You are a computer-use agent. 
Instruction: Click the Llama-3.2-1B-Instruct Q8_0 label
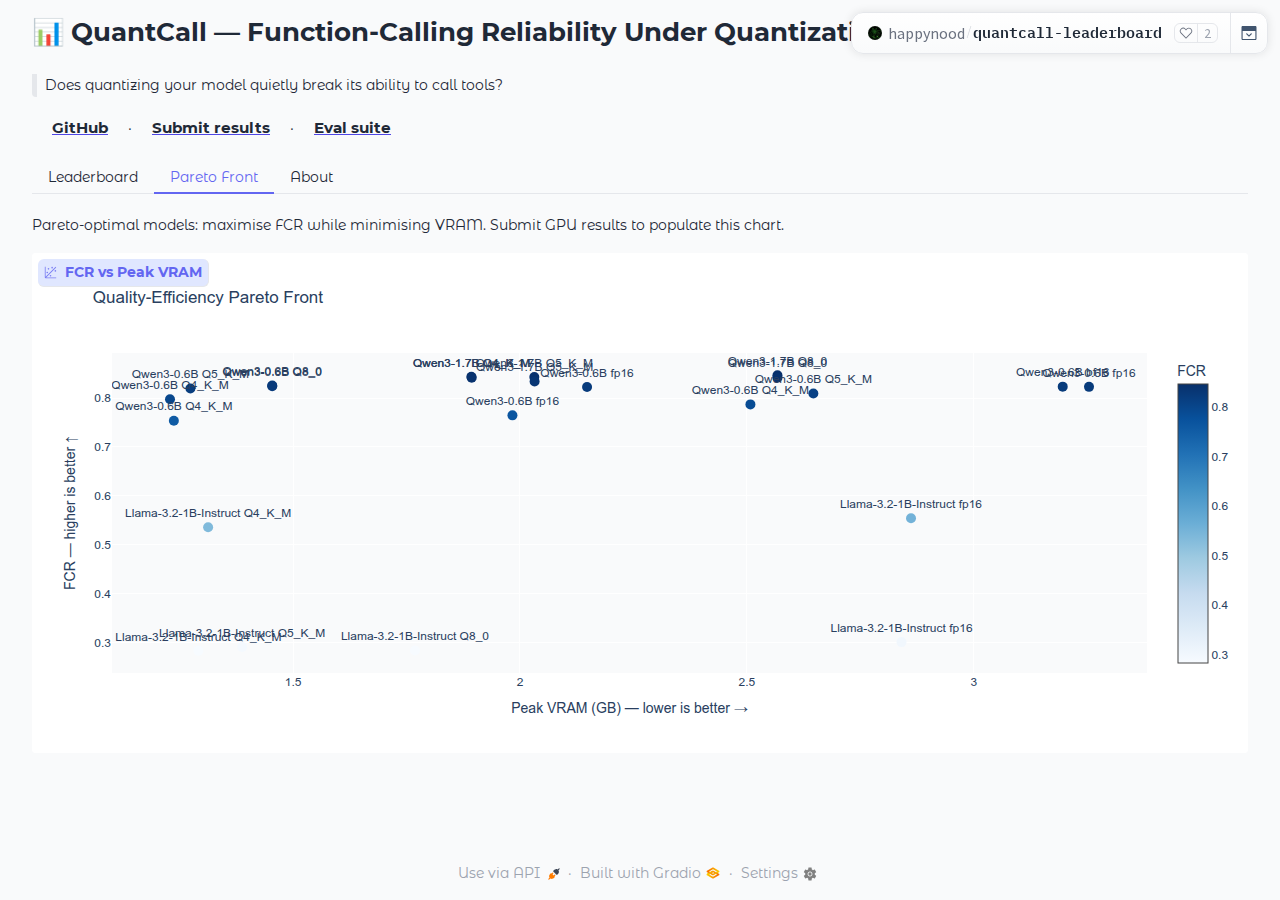click(415, 636)
